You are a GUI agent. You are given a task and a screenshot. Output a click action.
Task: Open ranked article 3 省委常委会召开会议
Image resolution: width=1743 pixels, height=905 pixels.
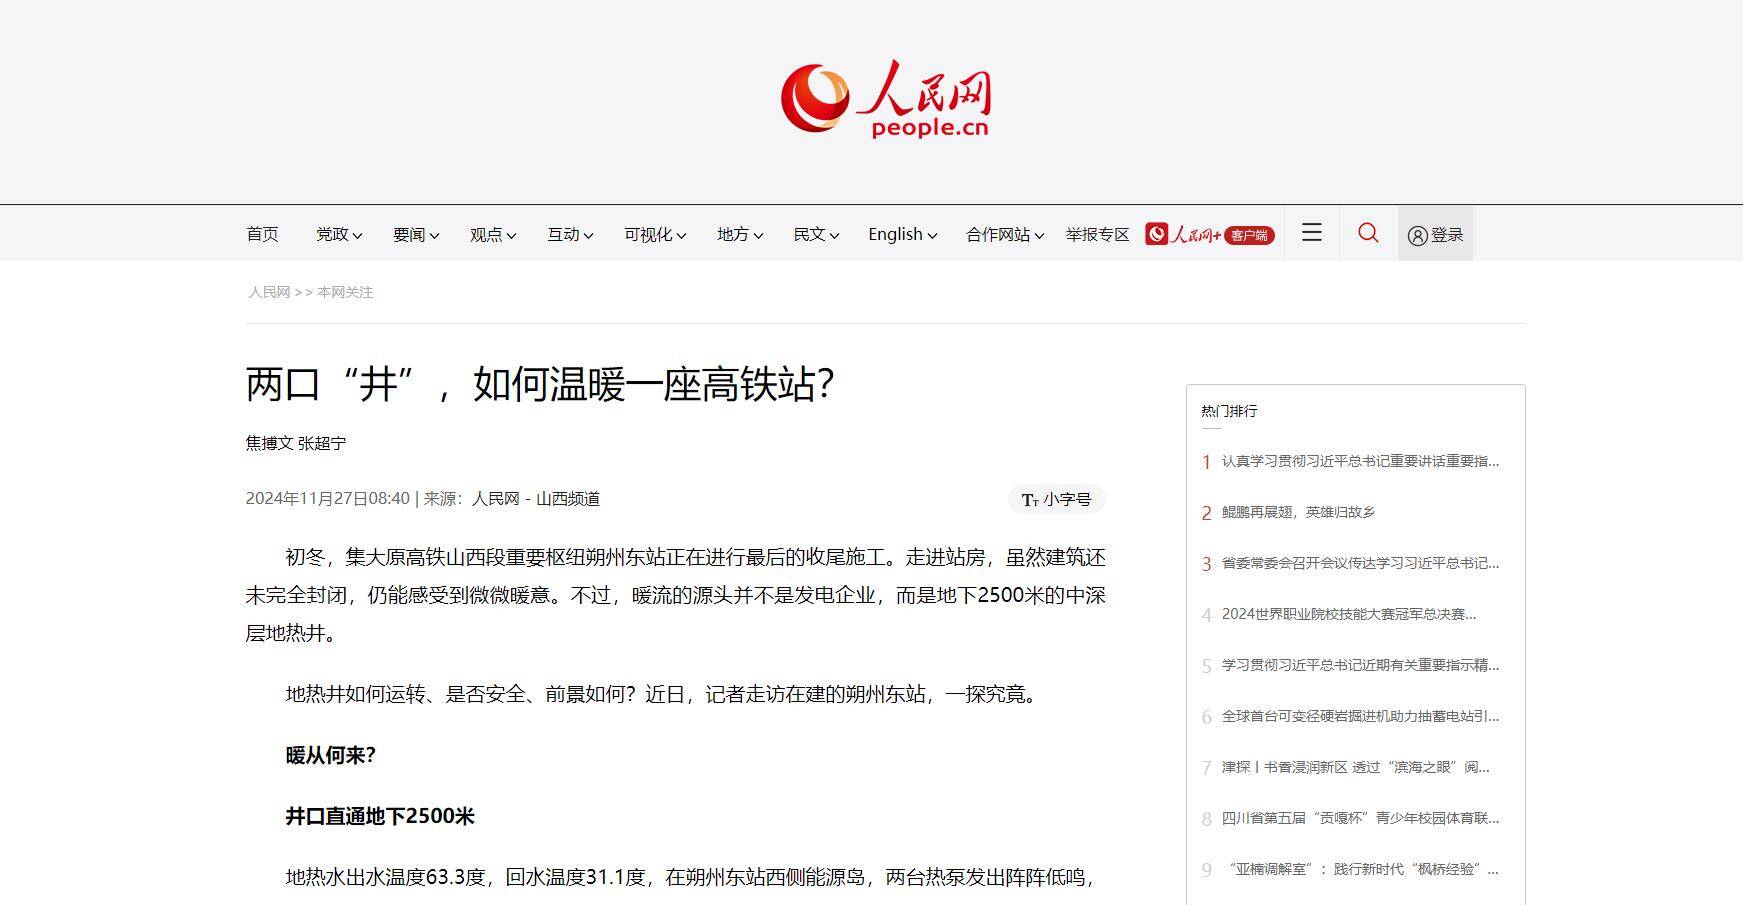tap(1360, 563)
